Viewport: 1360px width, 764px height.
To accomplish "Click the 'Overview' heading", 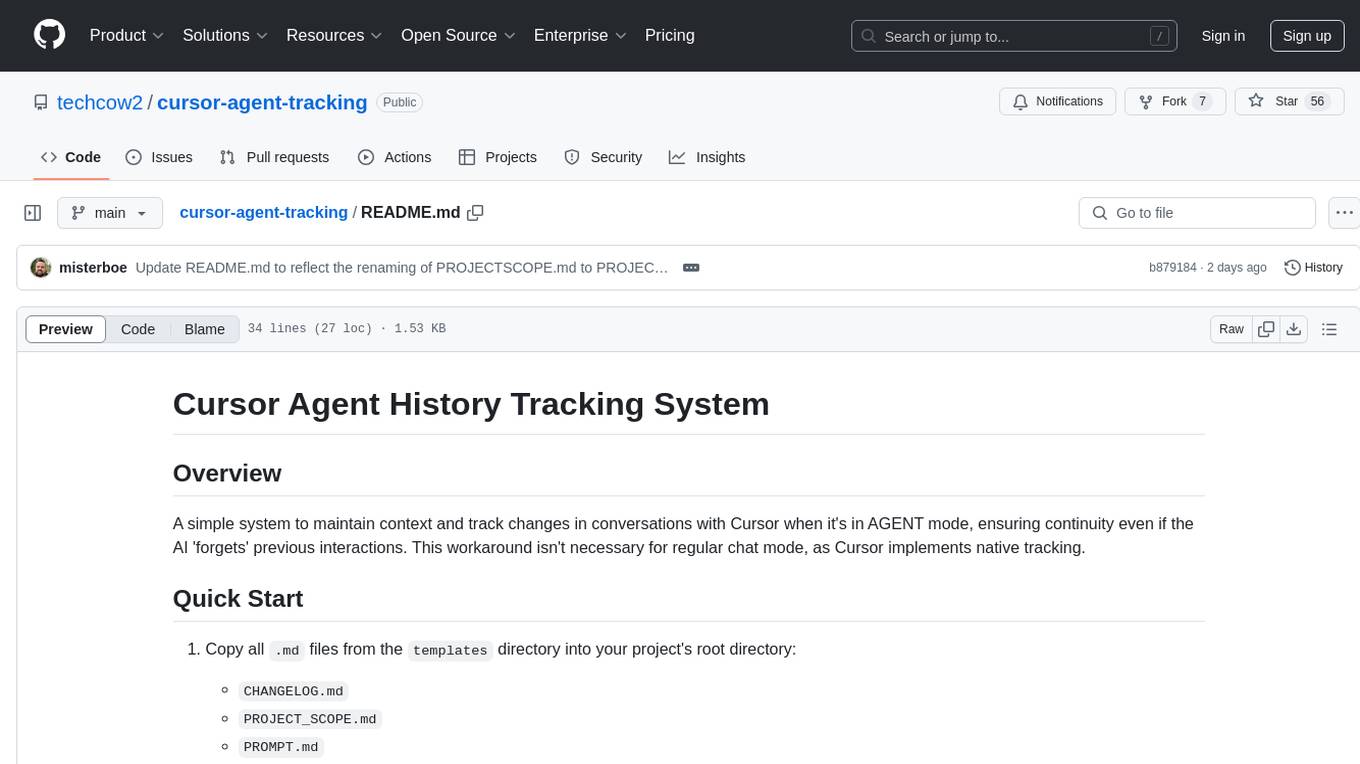I will click(227, 473).
